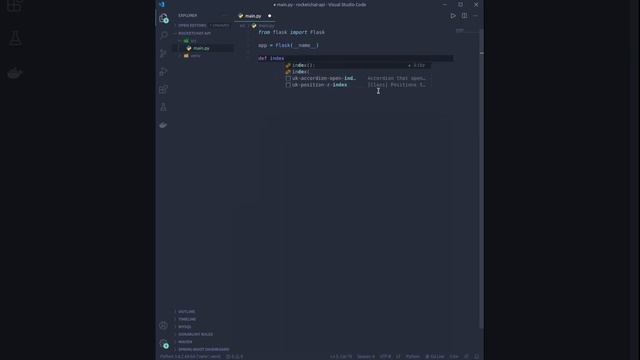Image resolution: width=640 pixels, height=360 pixels.
Task: Open the Source Control view
Action: coord(163,53)
